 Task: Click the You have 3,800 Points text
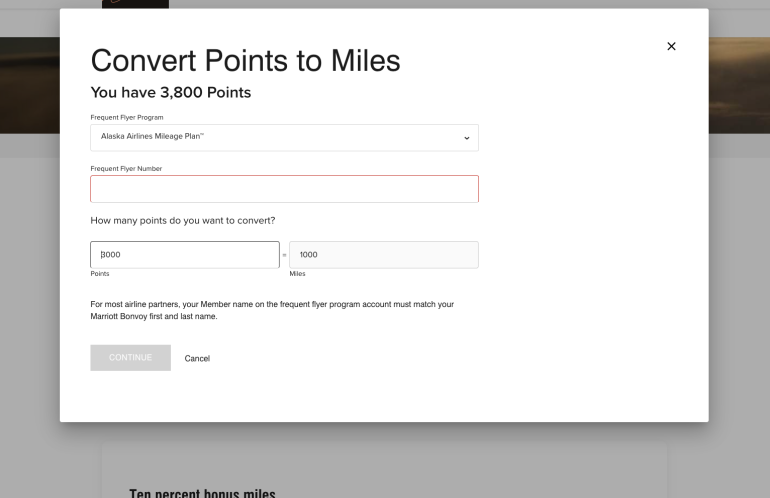170,93
